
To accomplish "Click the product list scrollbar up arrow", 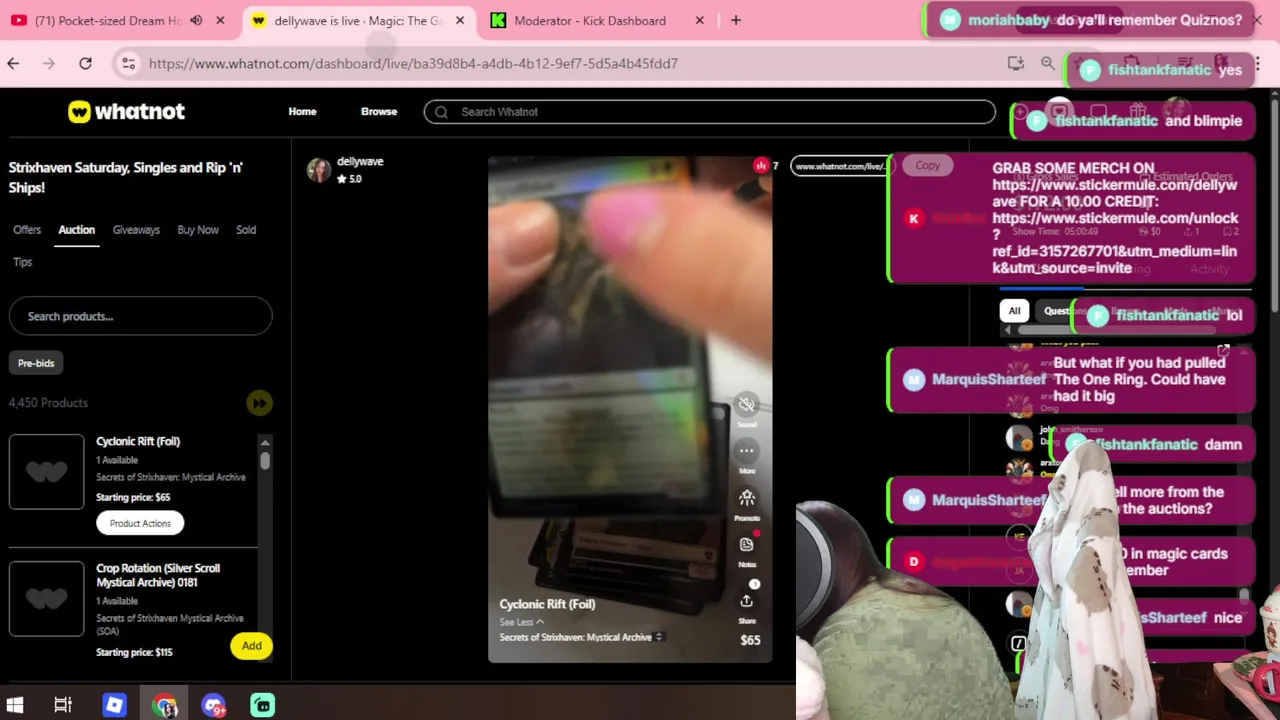I will tap(265, 442).
